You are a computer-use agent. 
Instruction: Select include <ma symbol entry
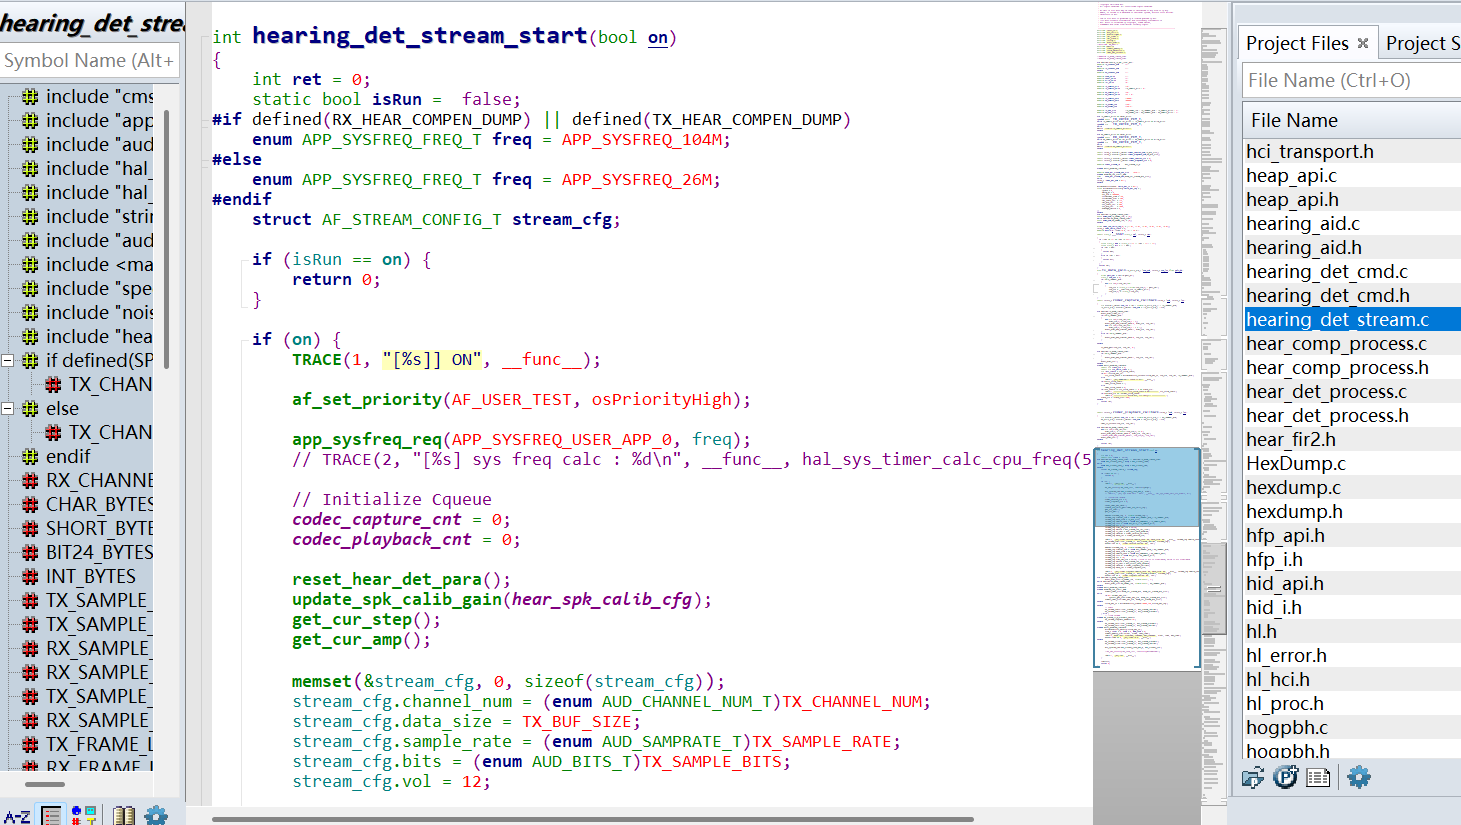tap(88, 264)
